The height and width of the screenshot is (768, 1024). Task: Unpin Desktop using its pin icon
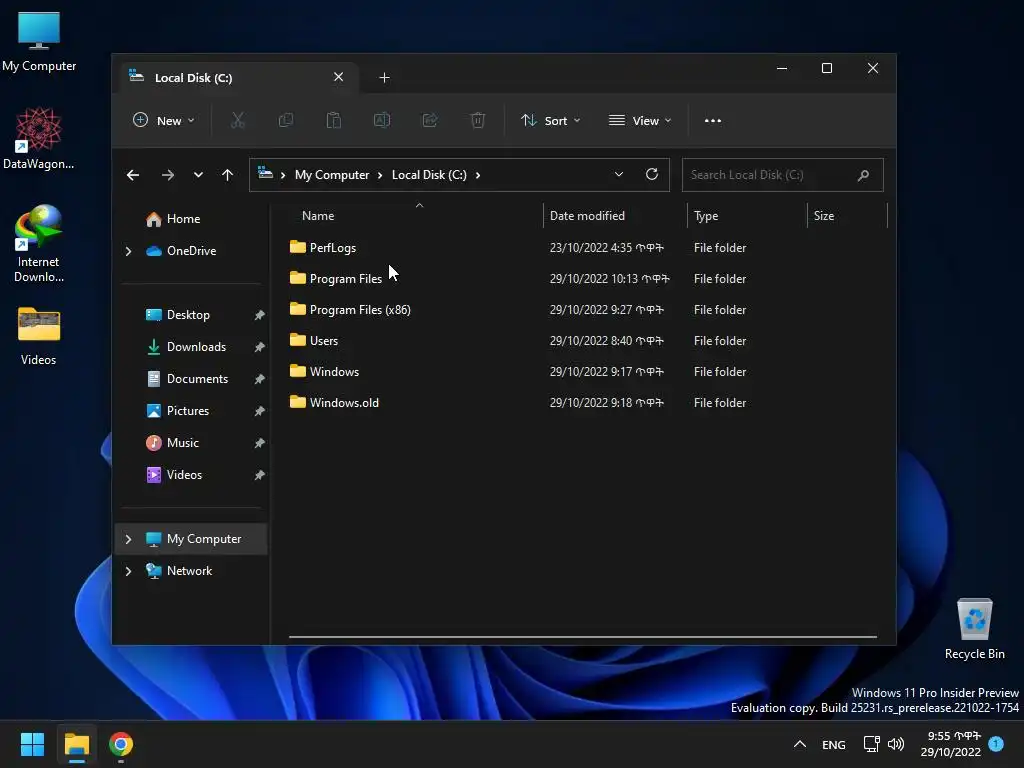259,315
